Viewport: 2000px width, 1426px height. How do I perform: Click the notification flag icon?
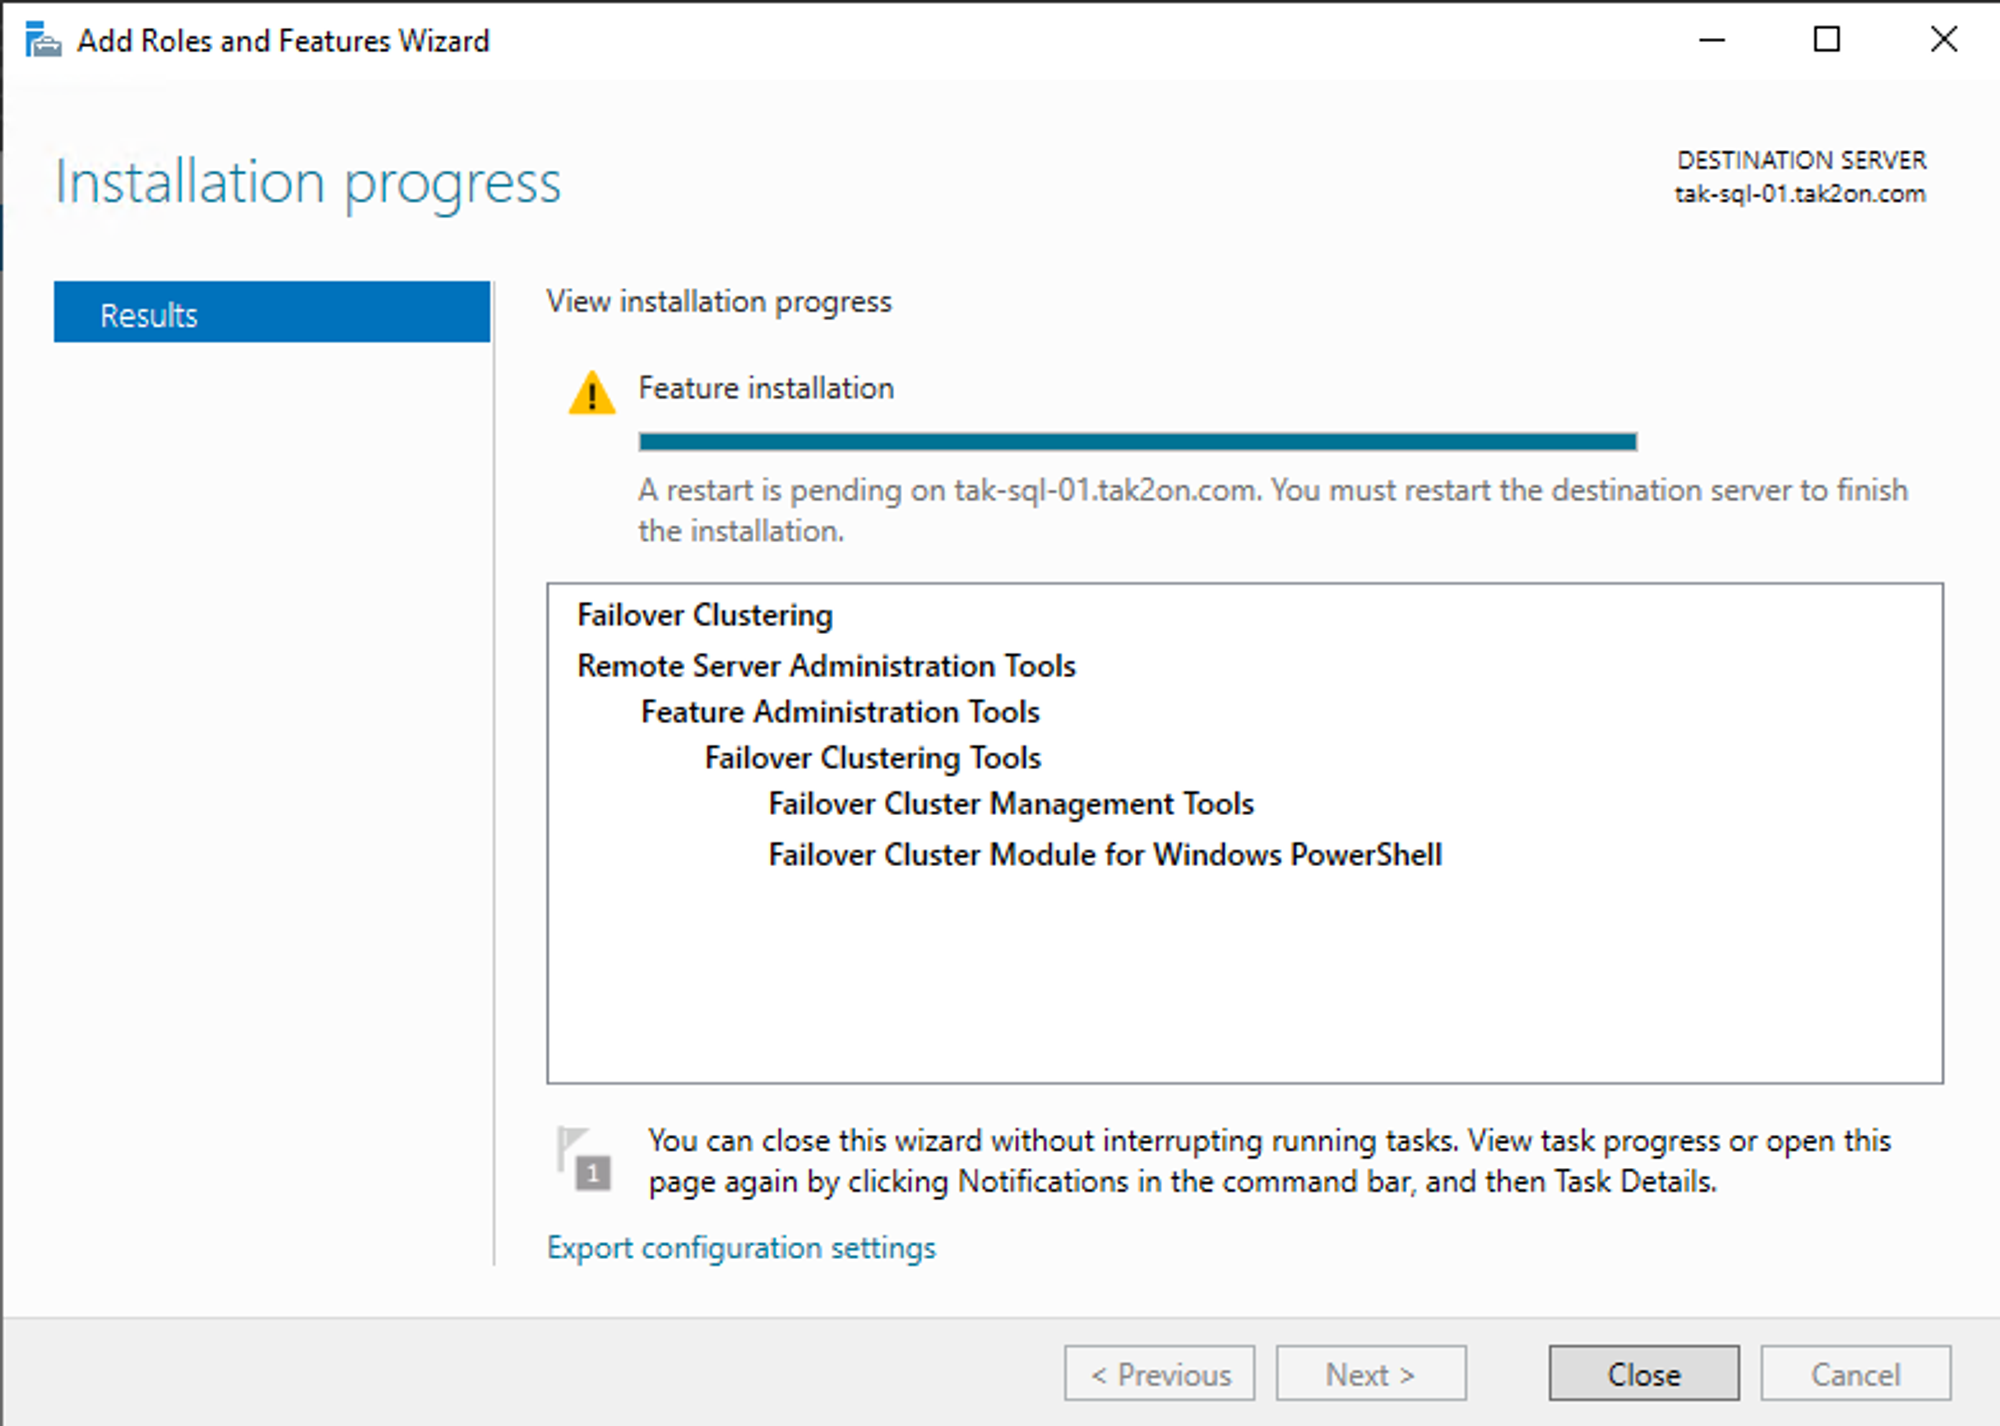coord(584,1159)
